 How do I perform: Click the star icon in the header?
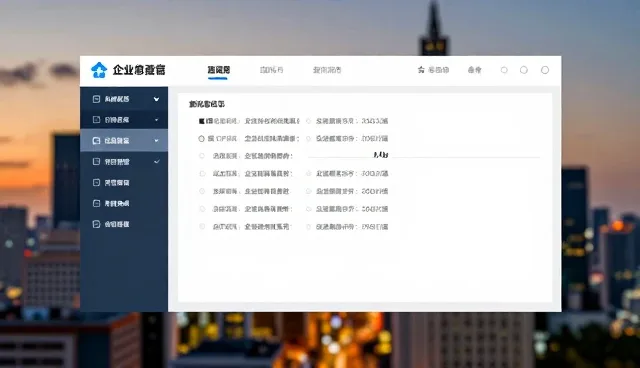pos(421,70)
